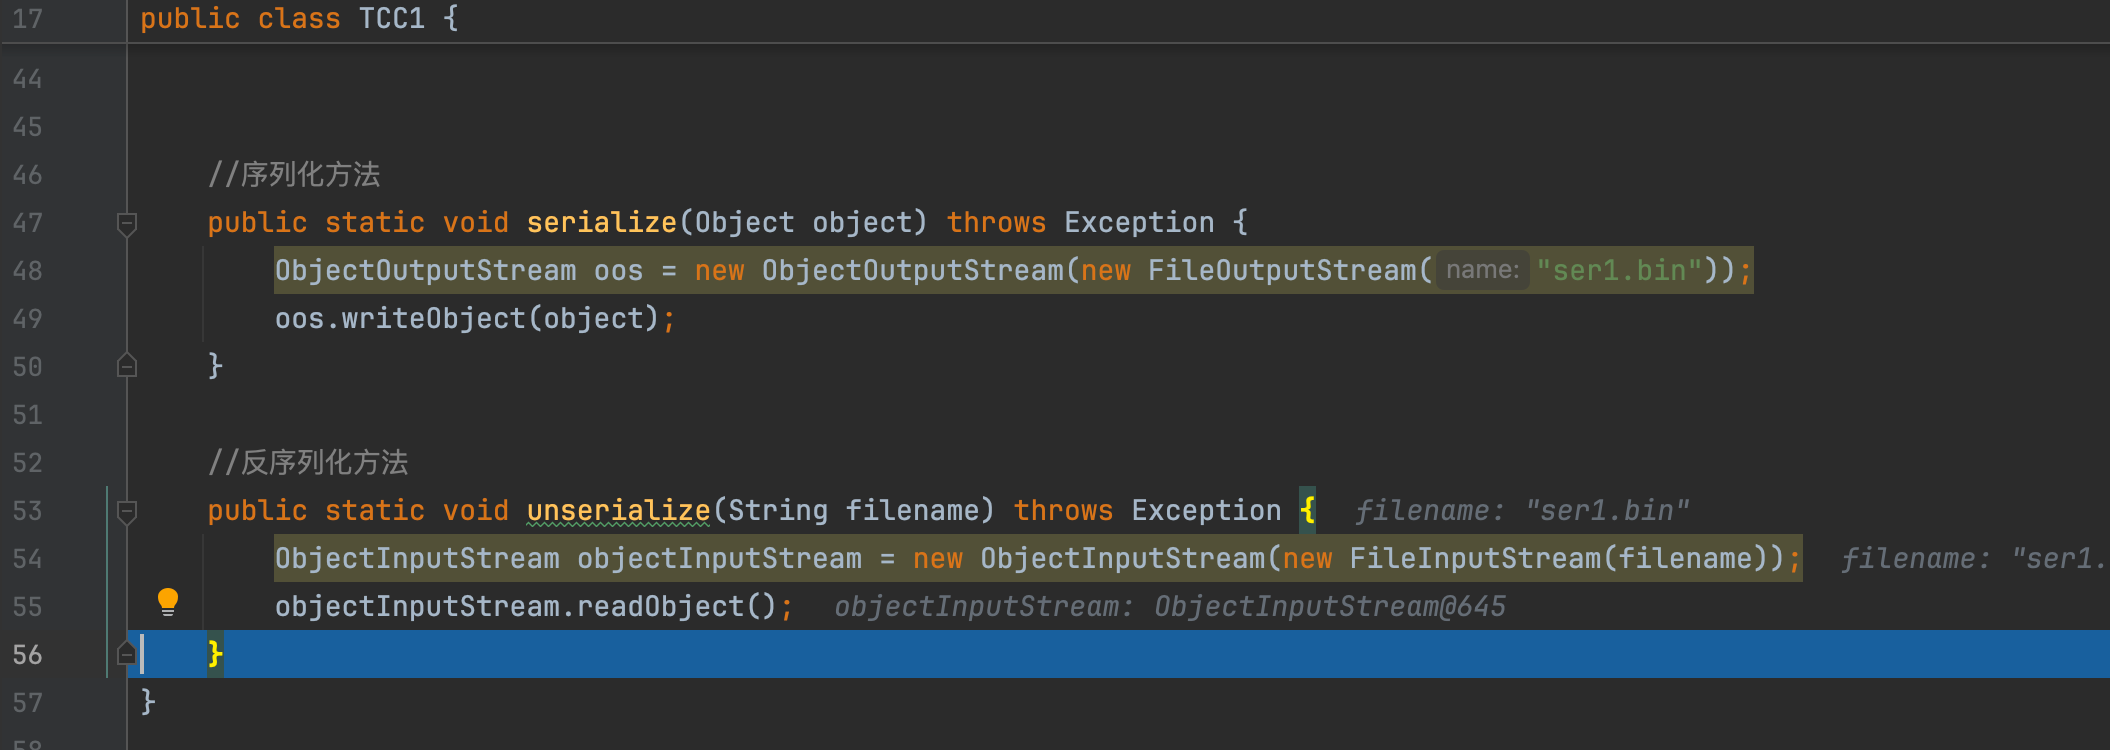Collapse the serialize method using its fold marker
The width and height of the screenshot is (2110, 750).
pos(127,223)
